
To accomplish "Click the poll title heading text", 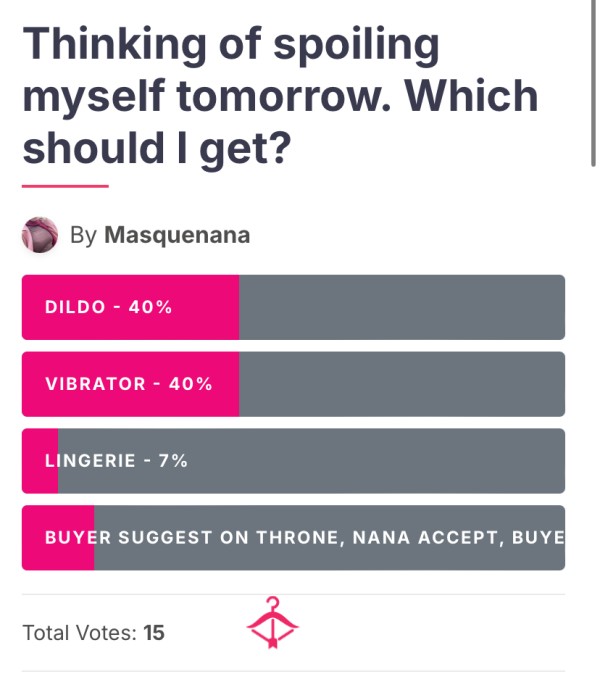I will [280, 96].
